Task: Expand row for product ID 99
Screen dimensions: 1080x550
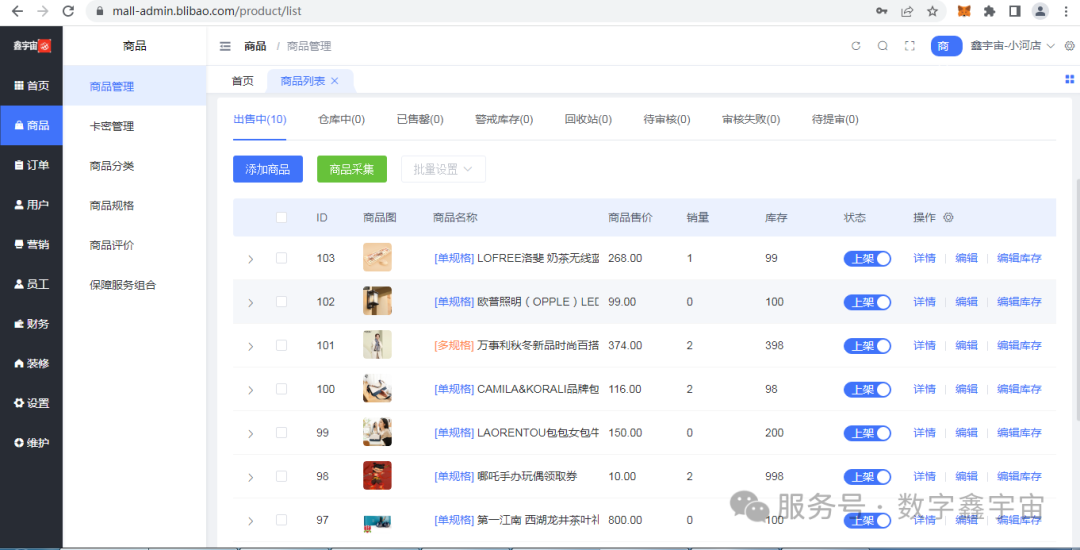Action: (x=251, y=434)
